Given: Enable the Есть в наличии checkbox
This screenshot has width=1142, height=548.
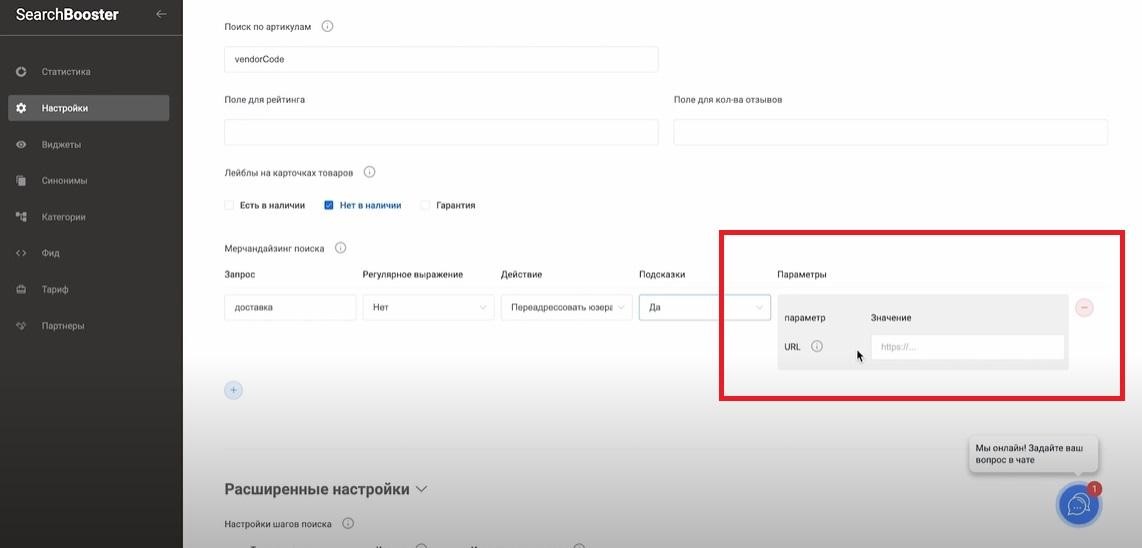Looking at the screenshot, I should (x=229, y=205).
